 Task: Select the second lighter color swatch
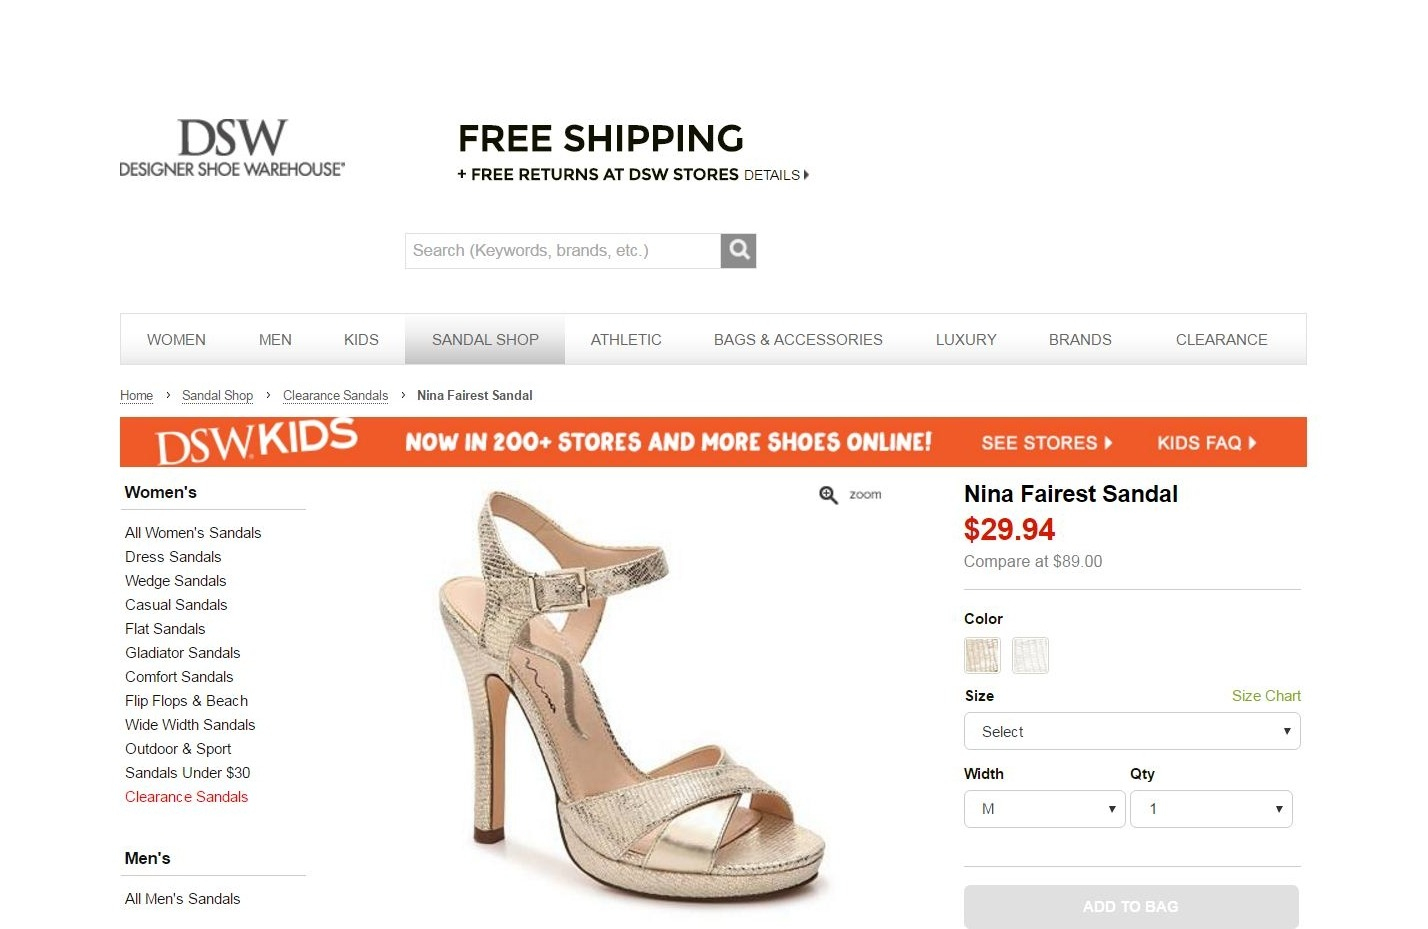[x=1030, y=656]
